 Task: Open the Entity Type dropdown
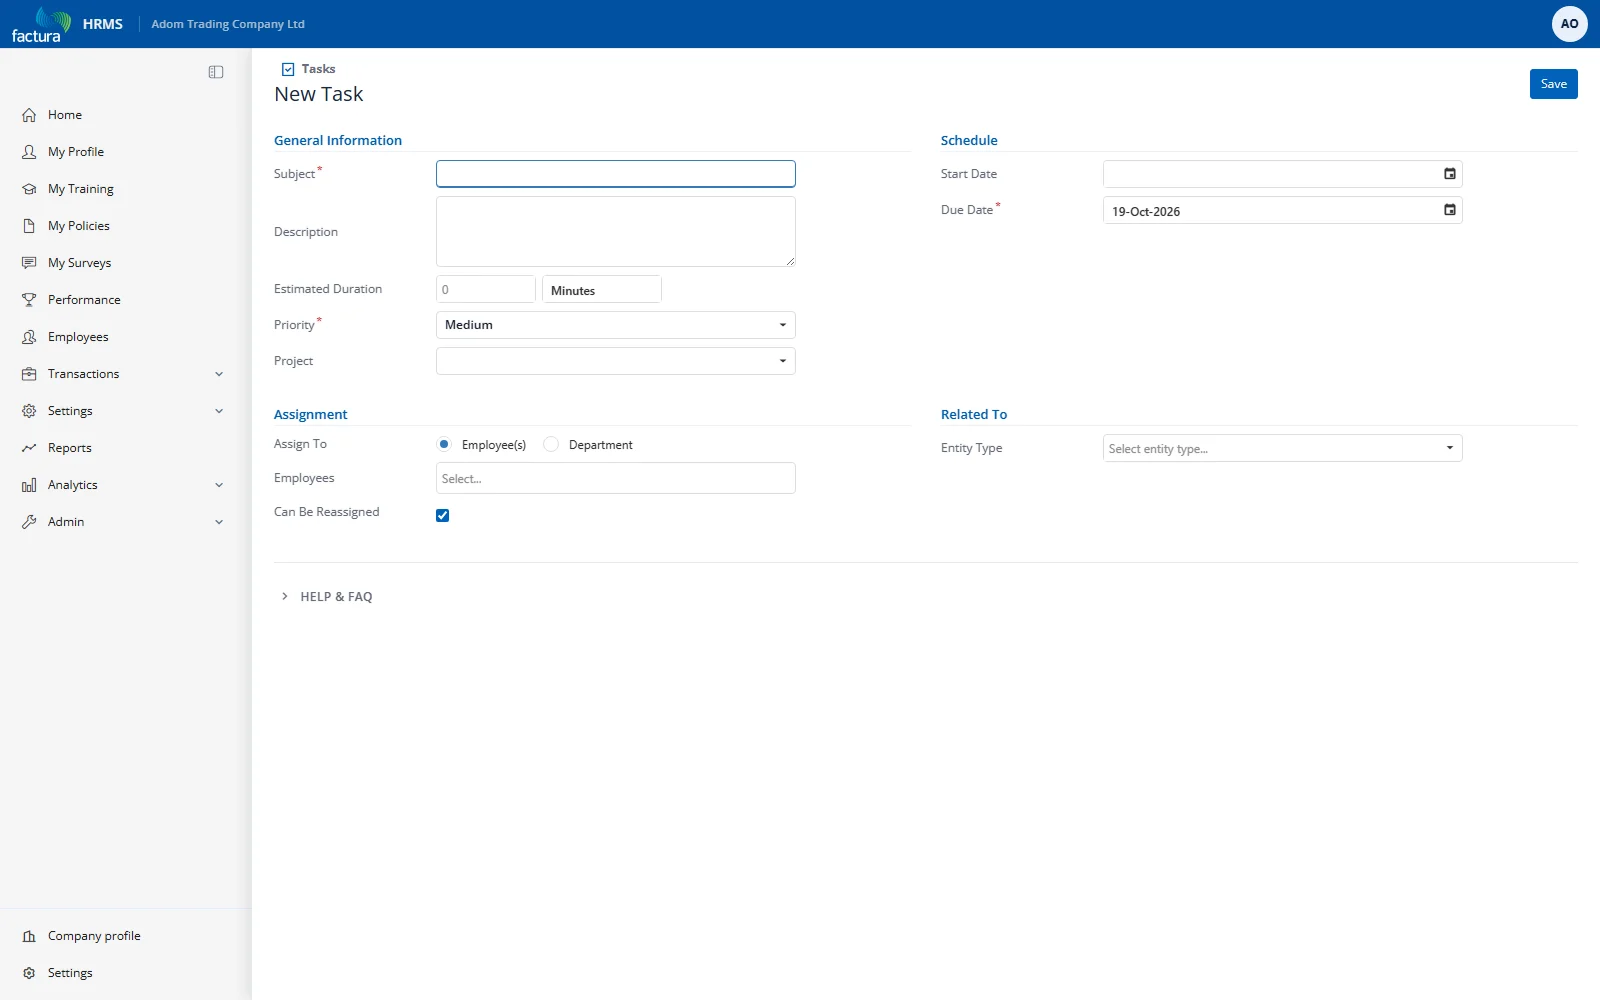(1283, 448)
